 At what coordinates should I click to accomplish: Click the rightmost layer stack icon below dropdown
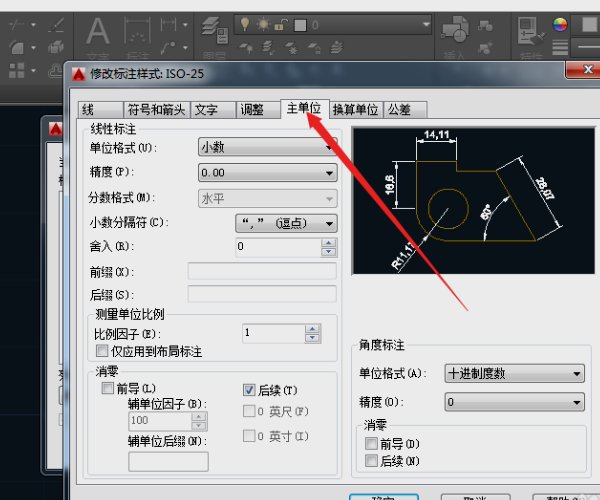[337, 47]
